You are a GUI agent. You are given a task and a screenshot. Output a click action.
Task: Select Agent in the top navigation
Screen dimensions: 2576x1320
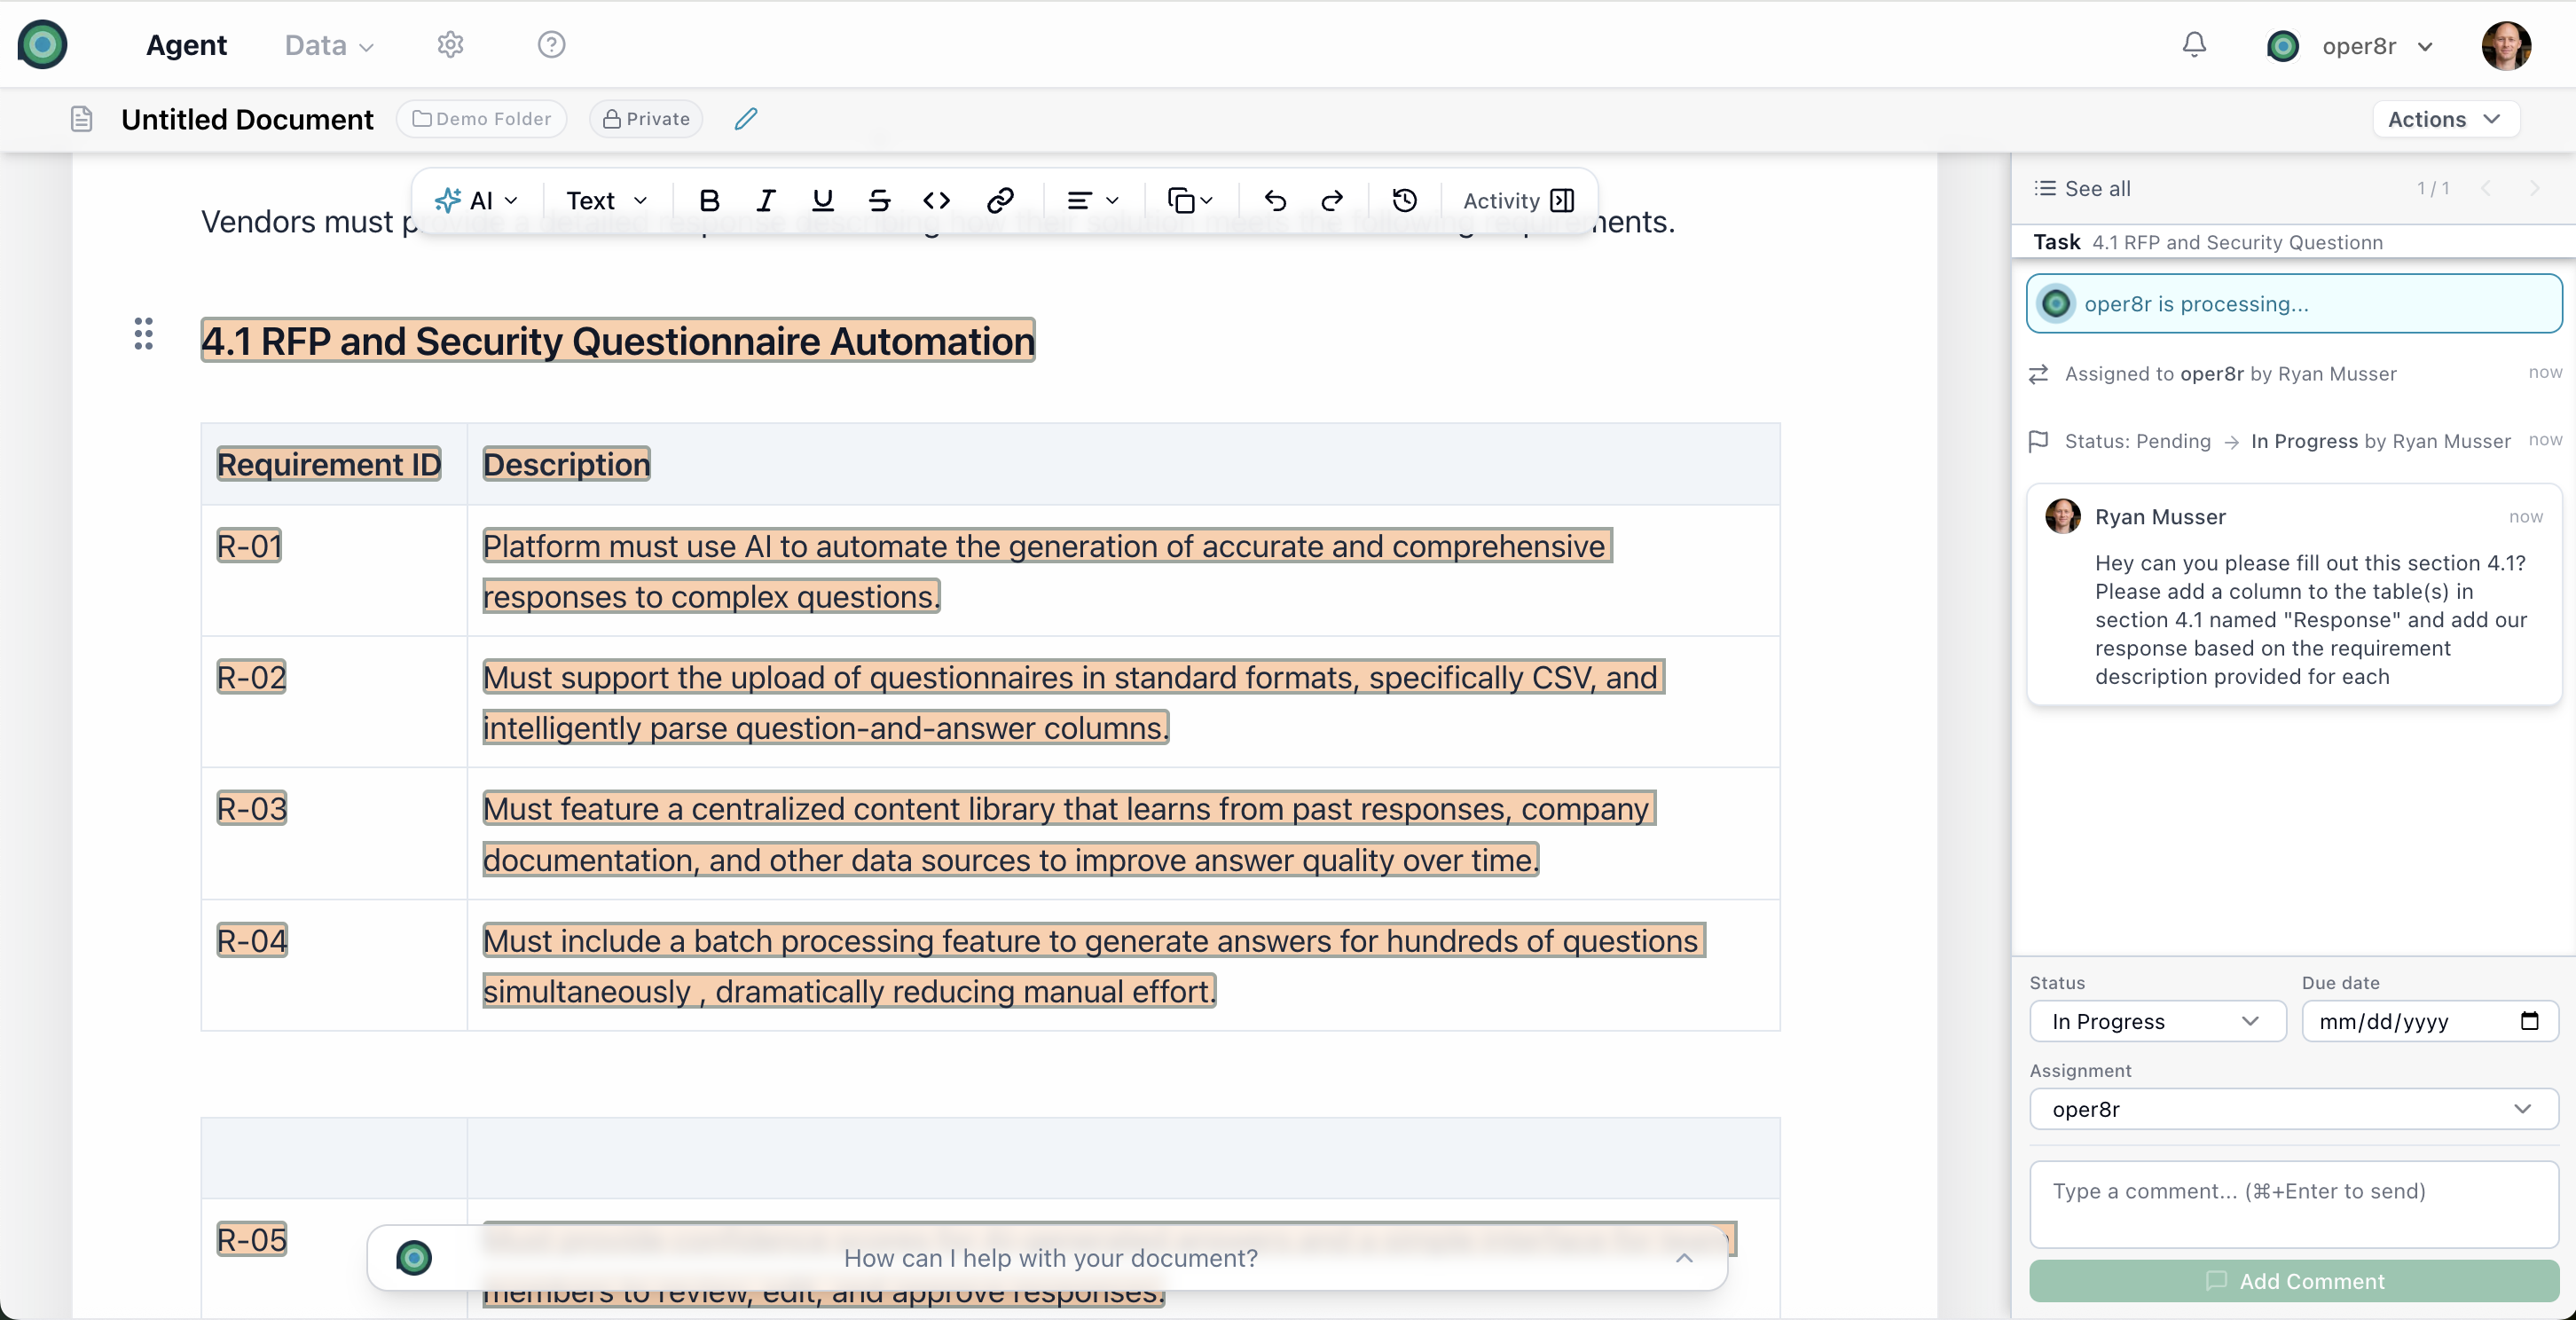coord(187,45)
